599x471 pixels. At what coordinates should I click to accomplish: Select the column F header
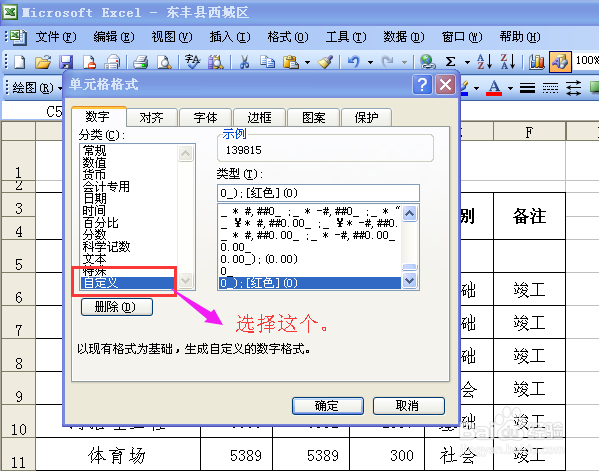529,132
